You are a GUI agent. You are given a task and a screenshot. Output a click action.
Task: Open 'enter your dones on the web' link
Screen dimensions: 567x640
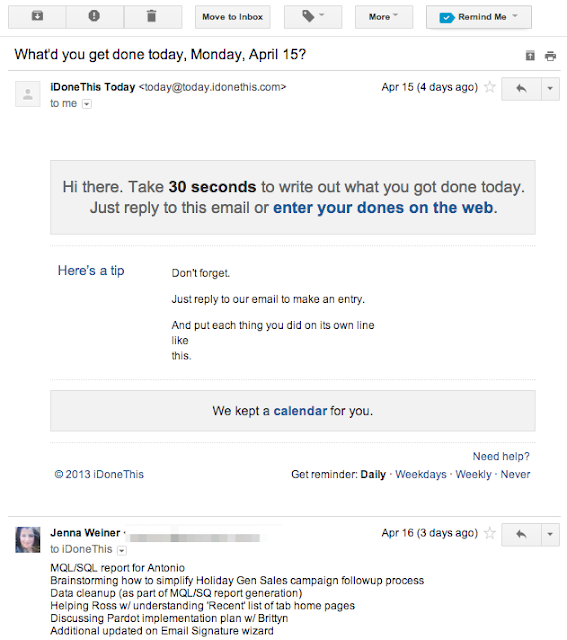click(383, 207)
